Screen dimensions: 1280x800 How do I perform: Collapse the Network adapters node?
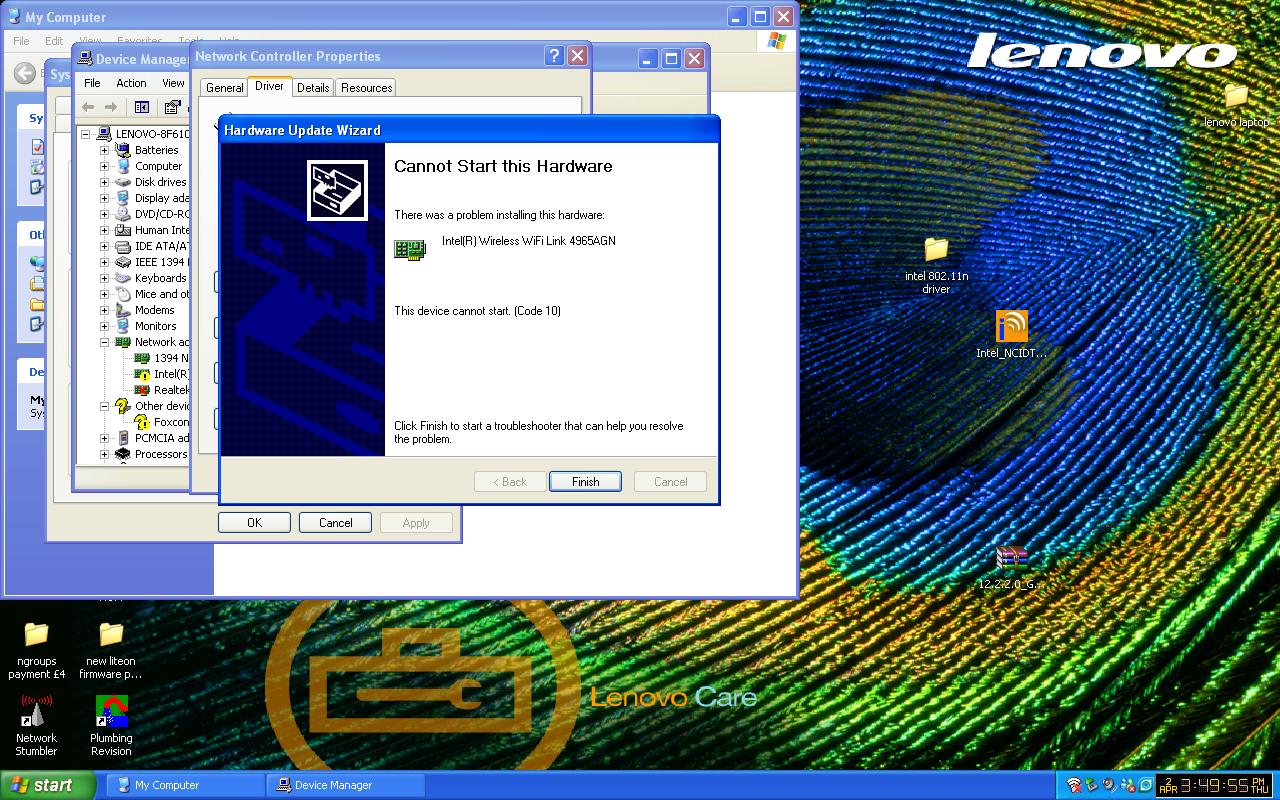tap(104, 342)
